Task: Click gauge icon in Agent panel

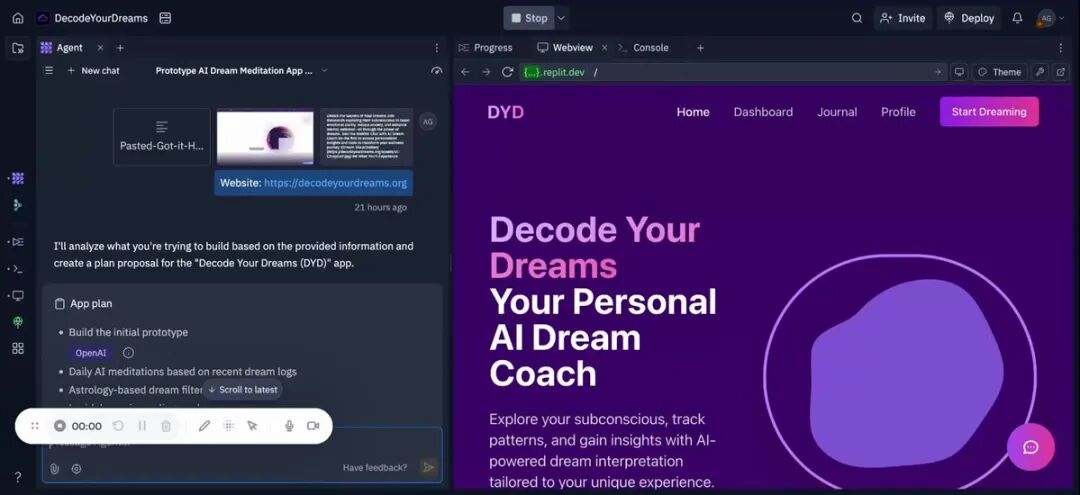Action: click(436, 70)
